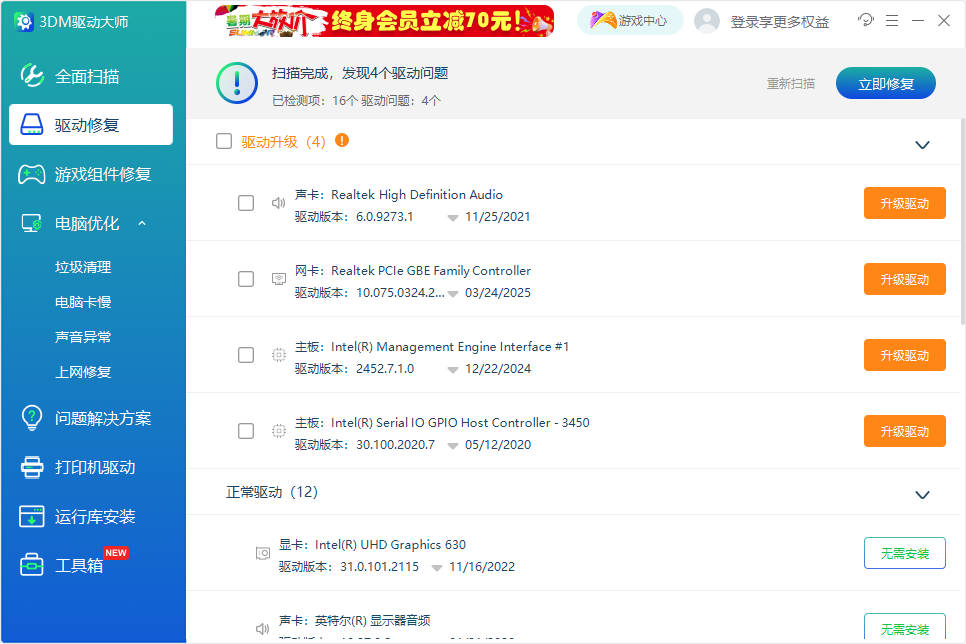966x644 pixels.
Task: Collapse the 驱动升级 section chevron
Action: click(922, 145)
